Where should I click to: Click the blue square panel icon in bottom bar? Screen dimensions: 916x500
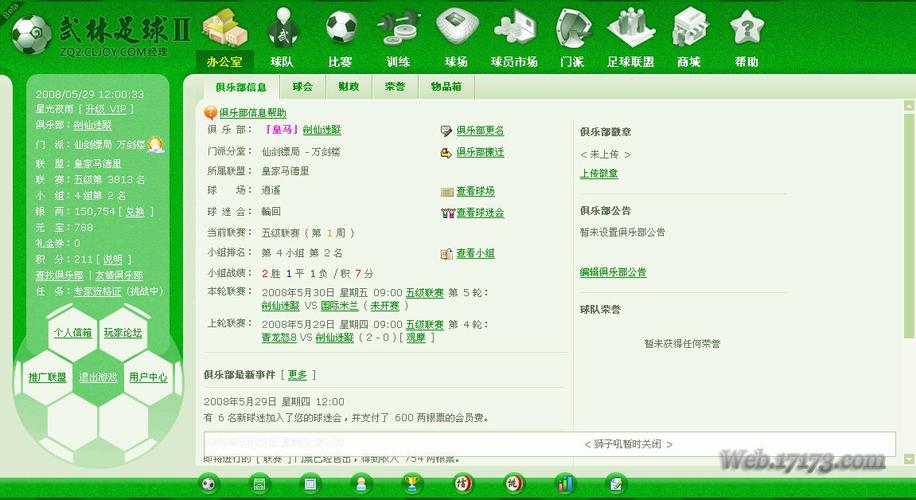310,484
